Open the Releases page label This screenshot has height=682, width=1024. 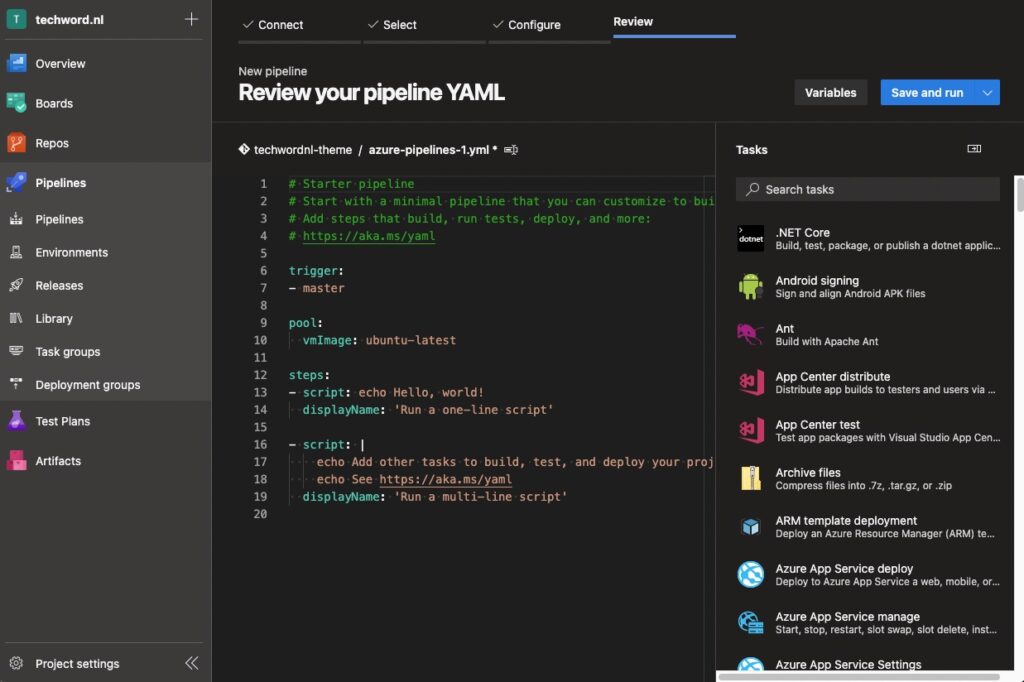(x=59, y=285)
